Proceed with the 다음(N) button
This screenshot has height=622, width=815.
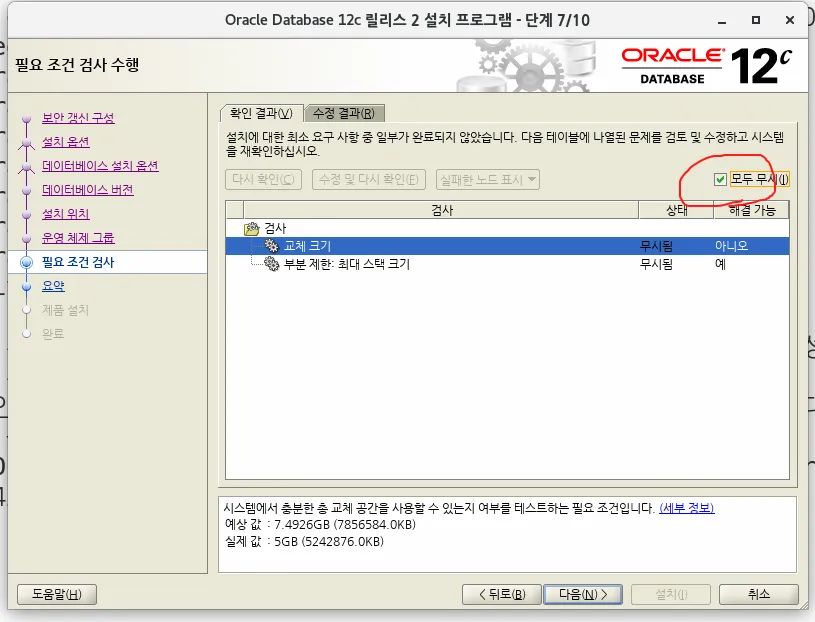coord(583,594)
